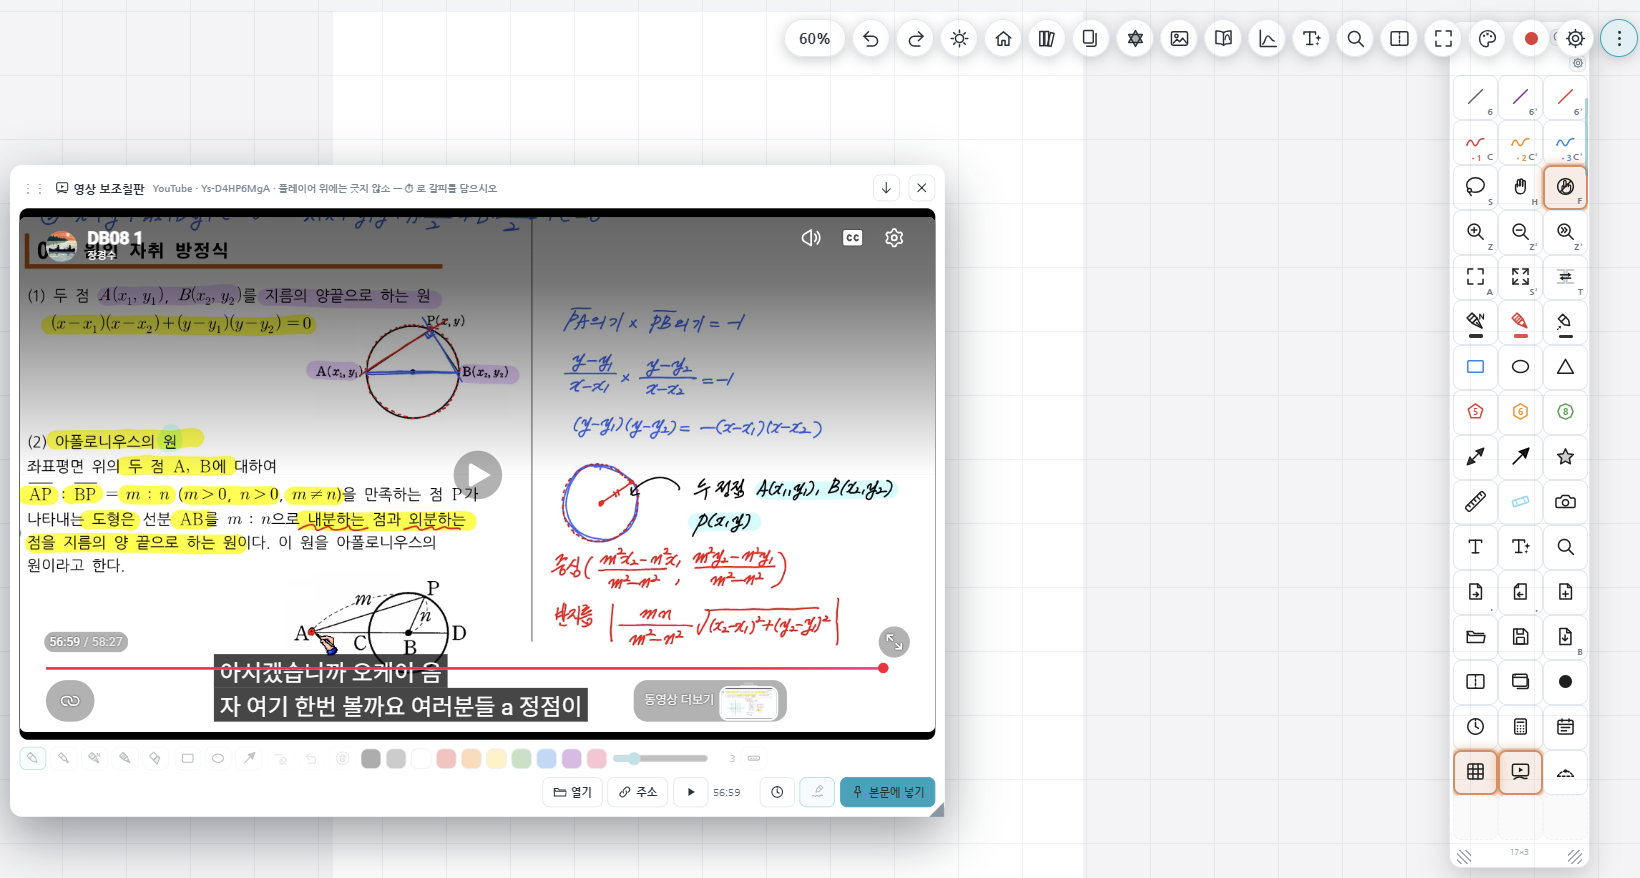Click the save floppy disk icon
This screenshot has height=878, width=1640.
click(x=1520, y=637)
